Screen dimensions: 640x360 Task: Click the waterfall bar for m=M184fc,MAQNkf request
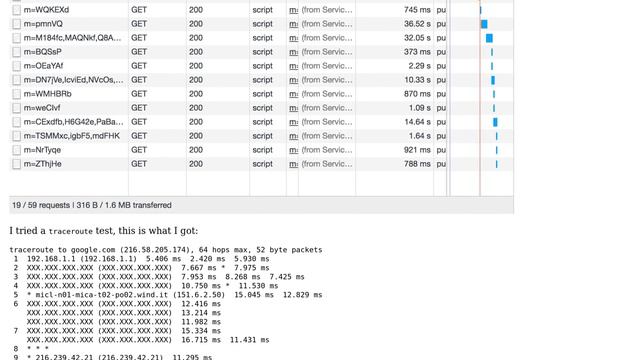[x=489, y=38]
